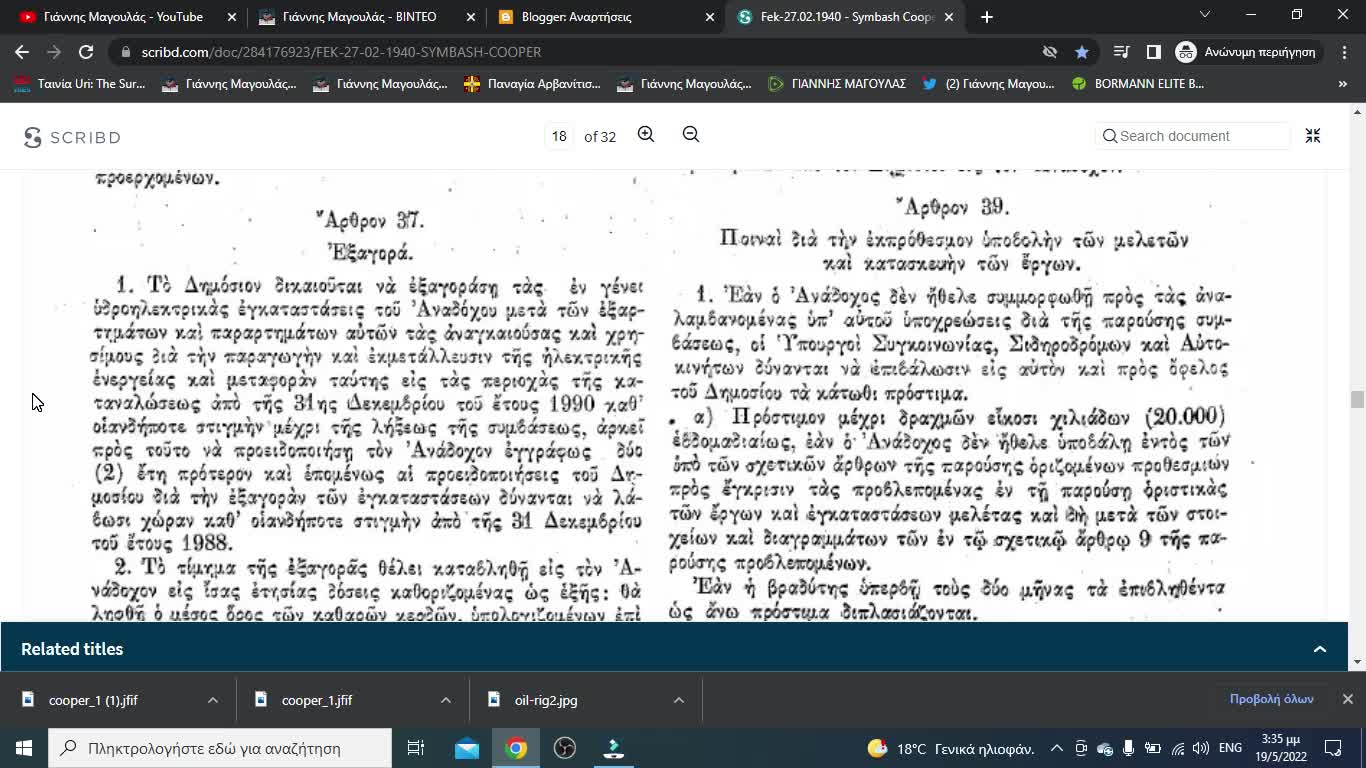Open Google Chrome from the taskbar
The image size is (1366, 768).
tap(516, 748)
